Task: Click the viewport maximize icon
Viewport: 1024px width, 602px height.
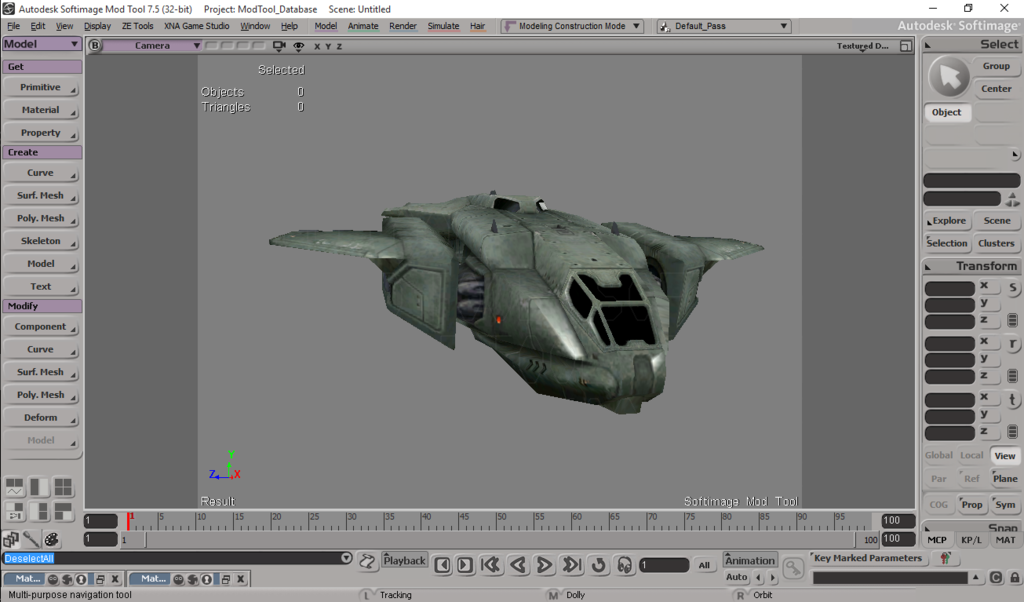Action: [x=906, y=46]
